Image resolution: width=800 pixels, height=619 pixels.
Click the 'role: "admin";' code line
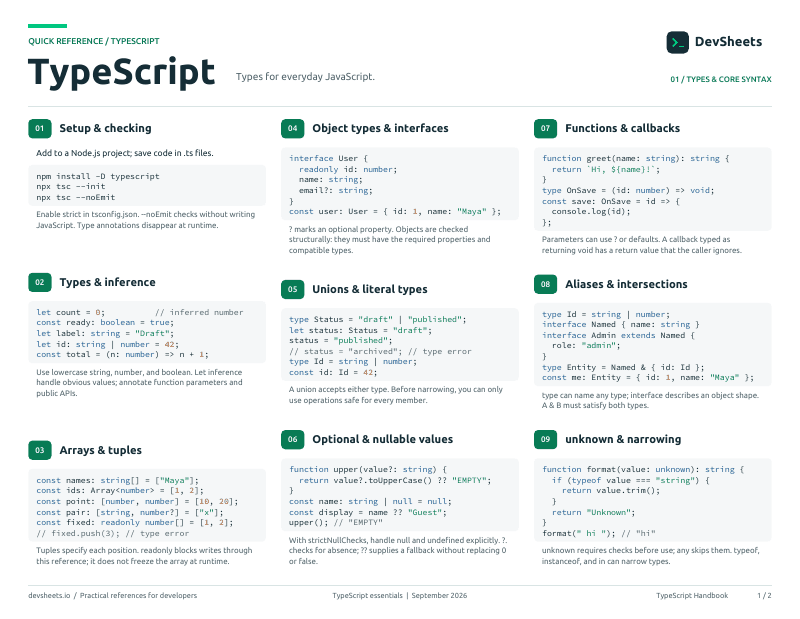[586, 345]
